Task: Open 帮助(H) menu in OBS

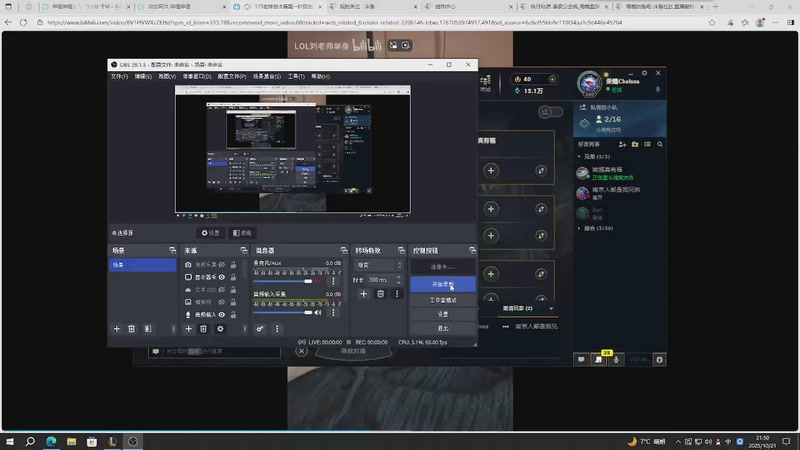Action: click(320, 77)
